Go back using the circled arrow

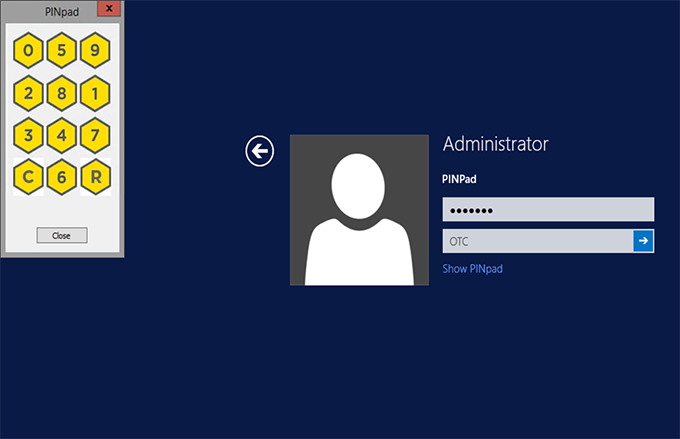(x=260, y=151)
